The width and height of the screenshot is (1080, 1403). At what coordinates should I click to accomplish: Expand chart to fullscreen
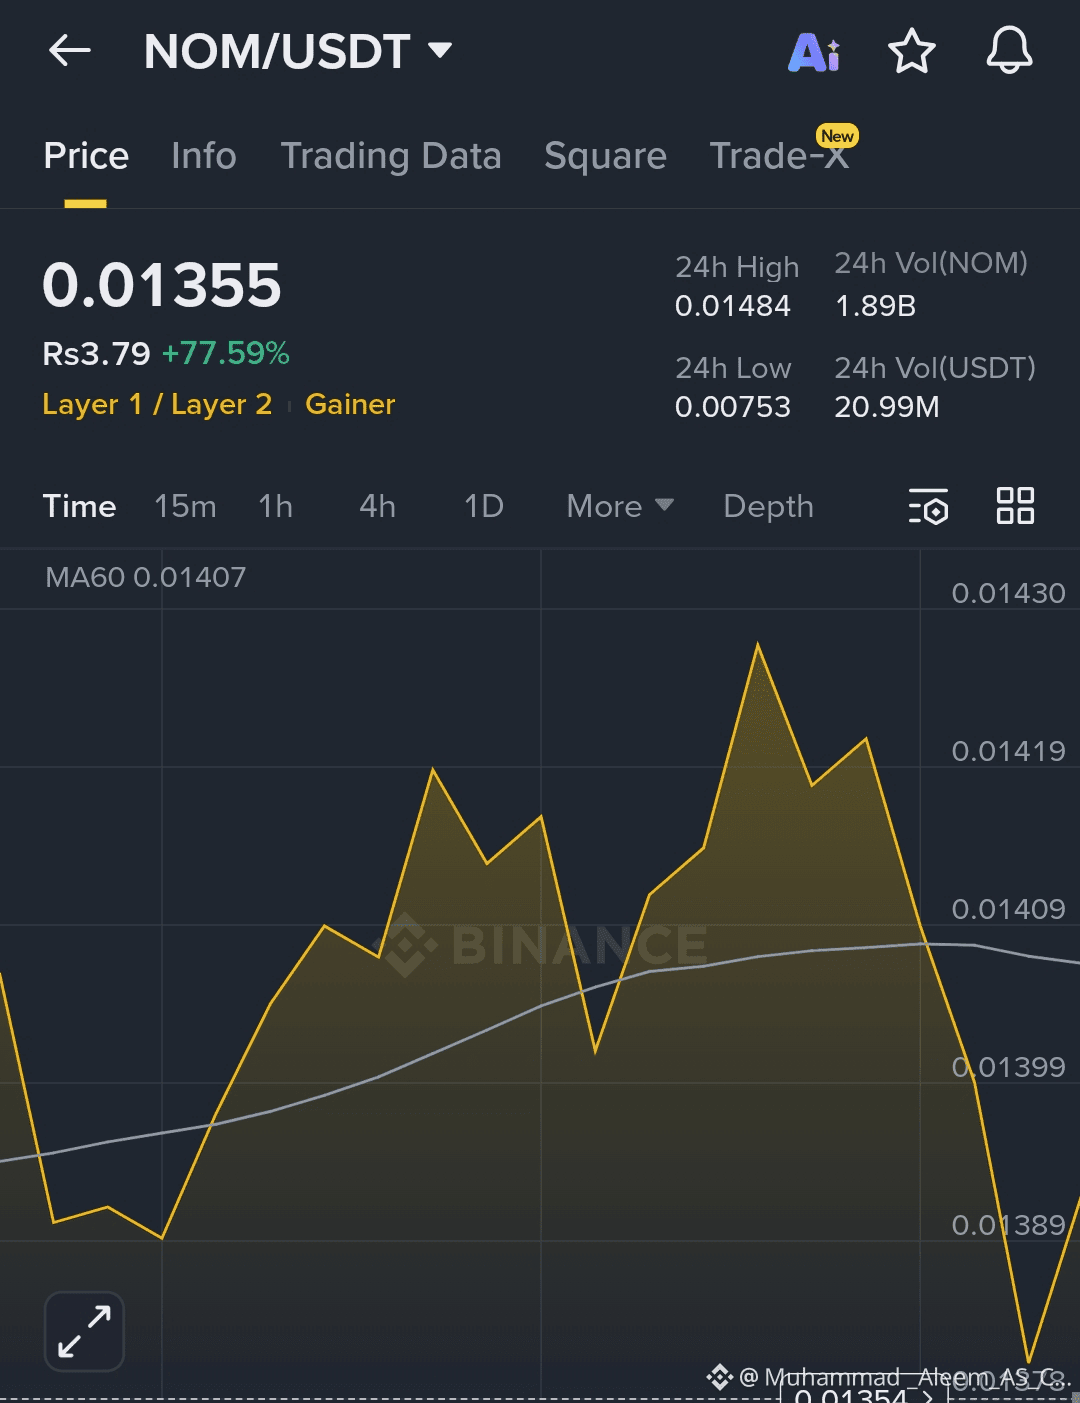pos(84,1331)
